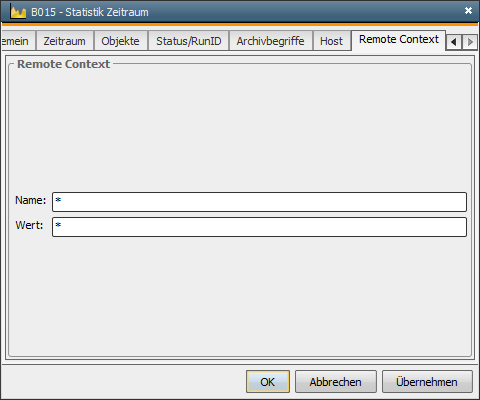This screenshot has width=480, height=400.
Task: Select the Objekte tab
Action: [x=121, y=41]
